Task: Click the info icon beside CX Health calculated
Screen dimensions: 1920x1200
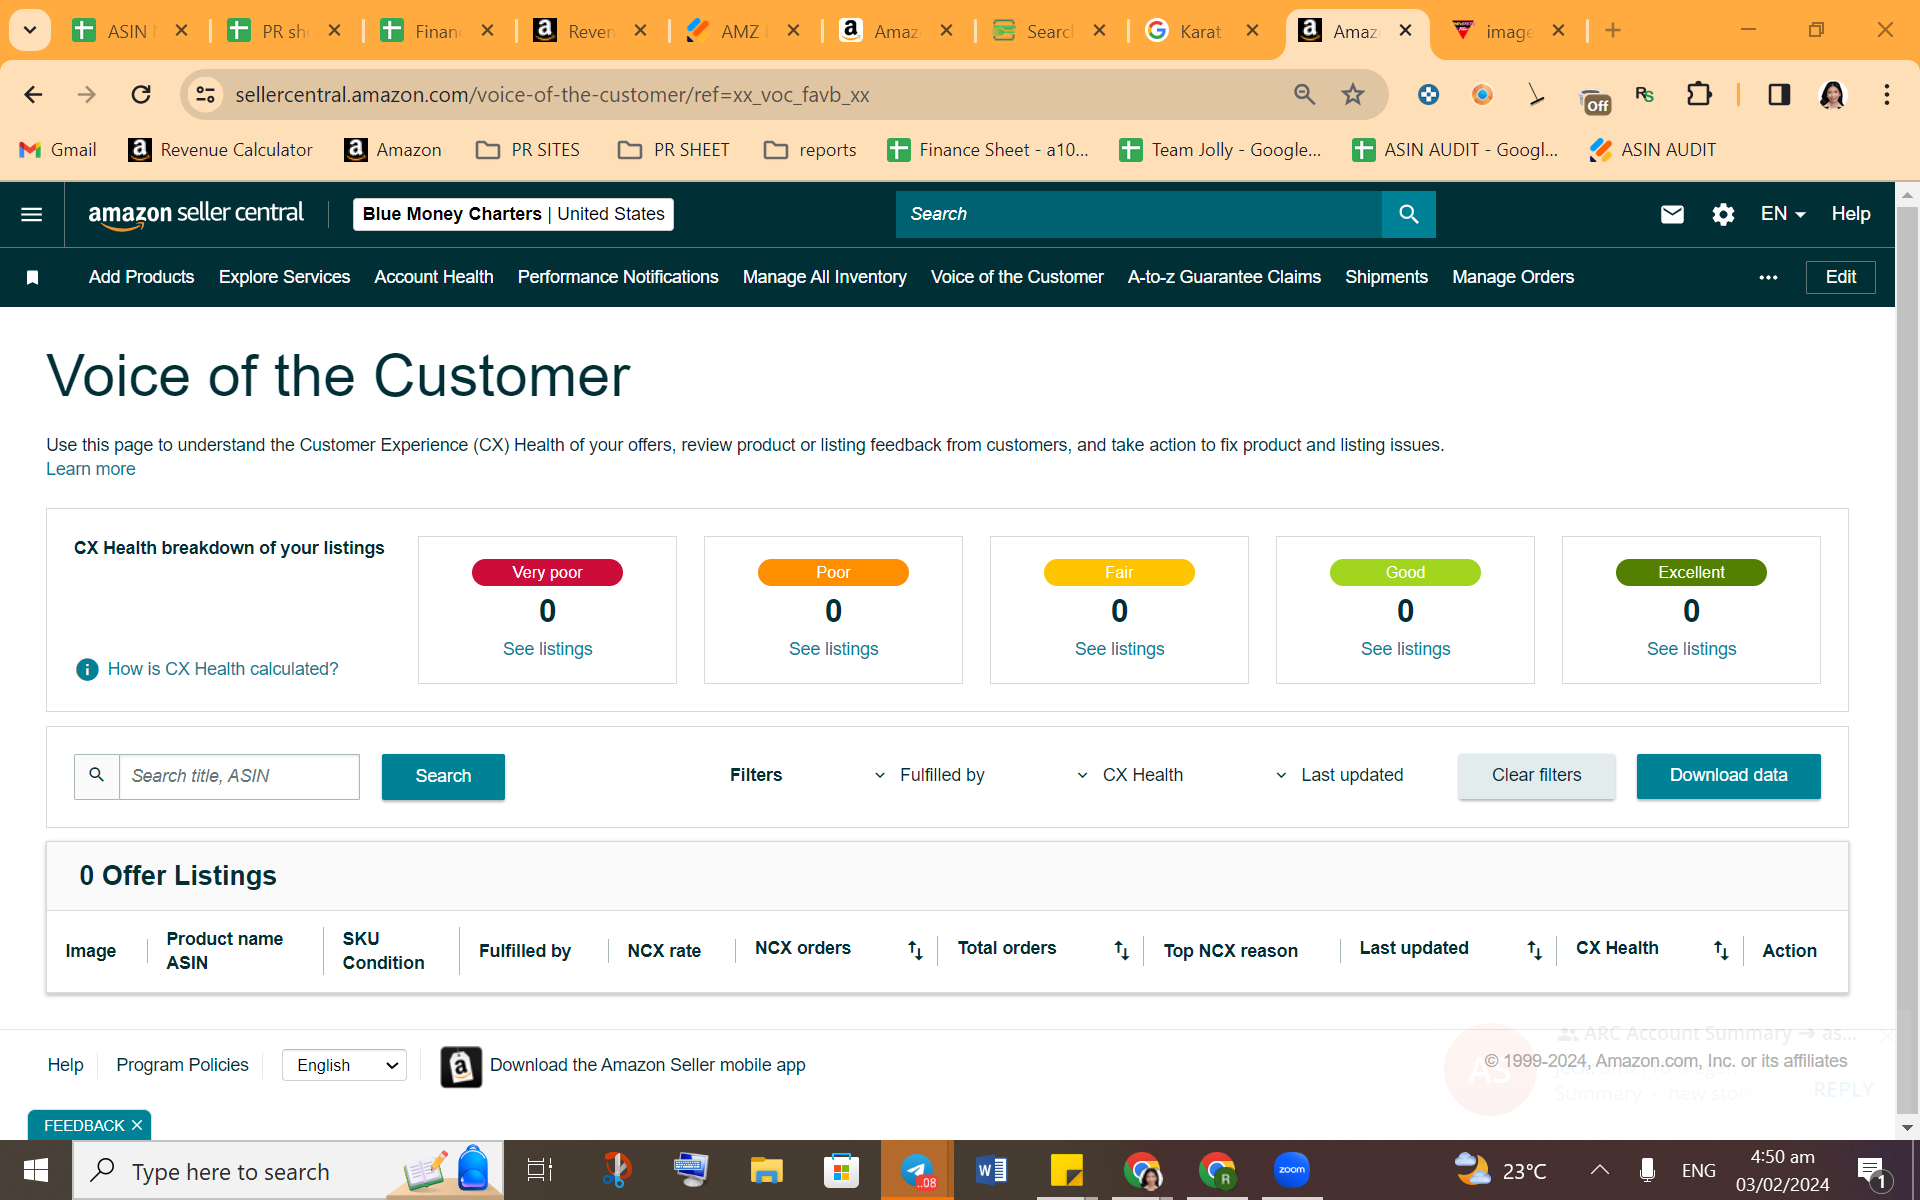Action: [87, 669]
